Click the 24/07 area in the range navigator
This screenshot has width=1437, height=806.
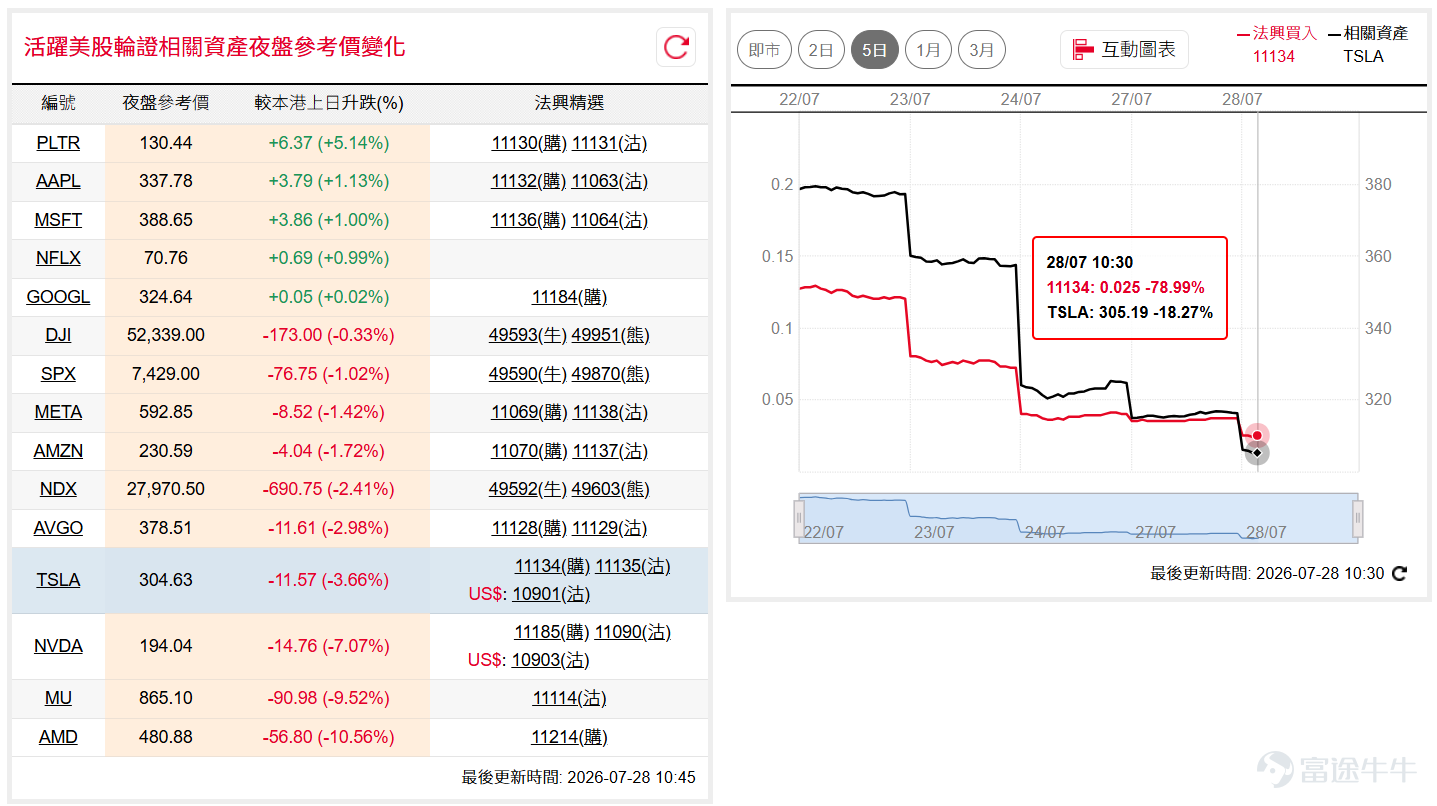[1045, 532]
